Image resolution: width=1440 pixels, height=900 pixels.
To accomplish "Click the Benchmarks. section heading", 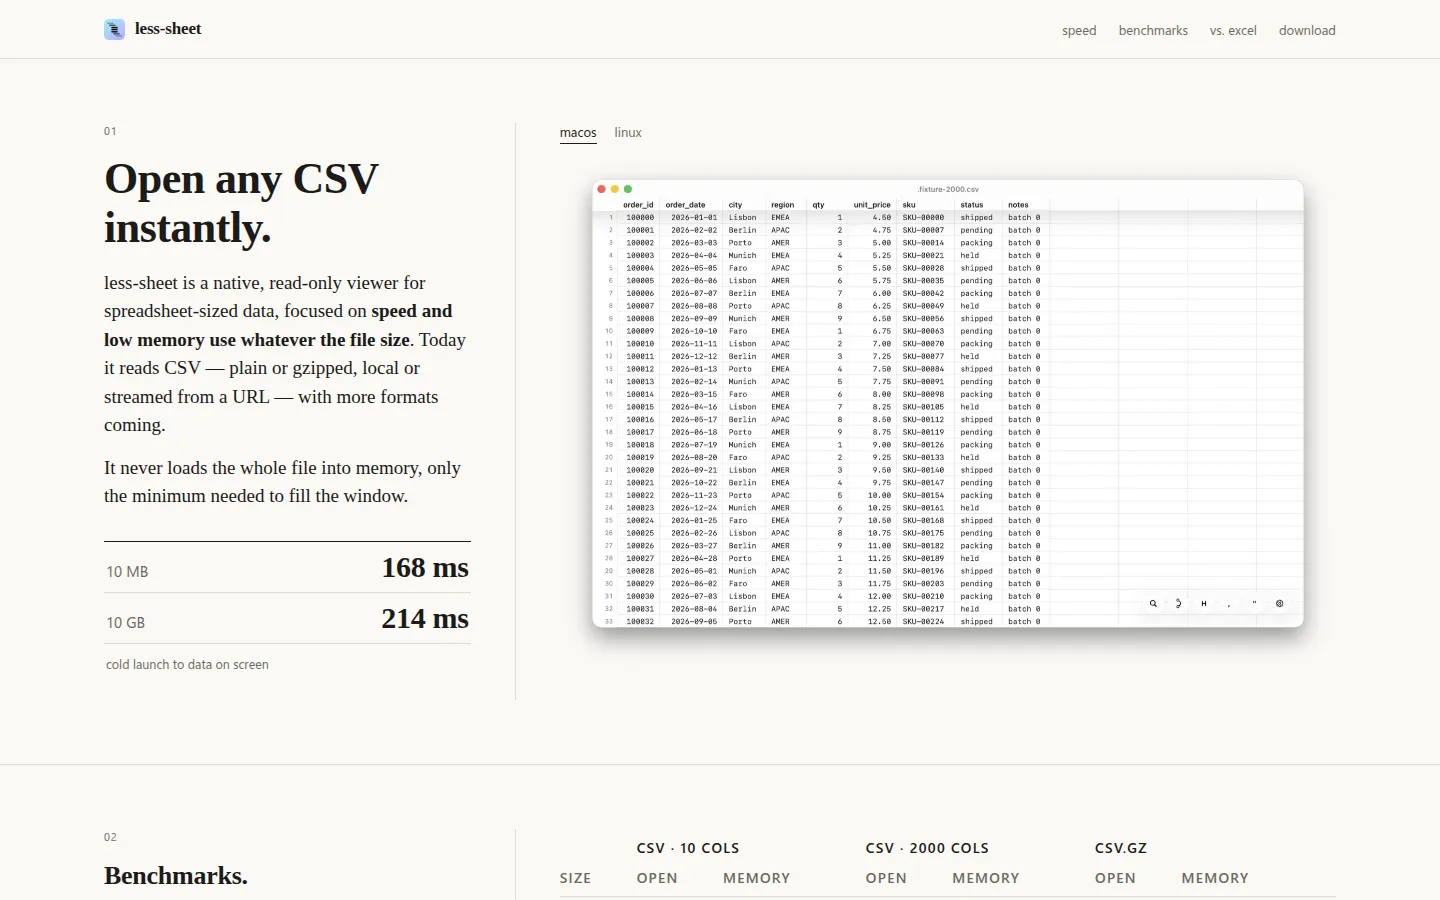I will pyautogui.click(x=176, y=876).
